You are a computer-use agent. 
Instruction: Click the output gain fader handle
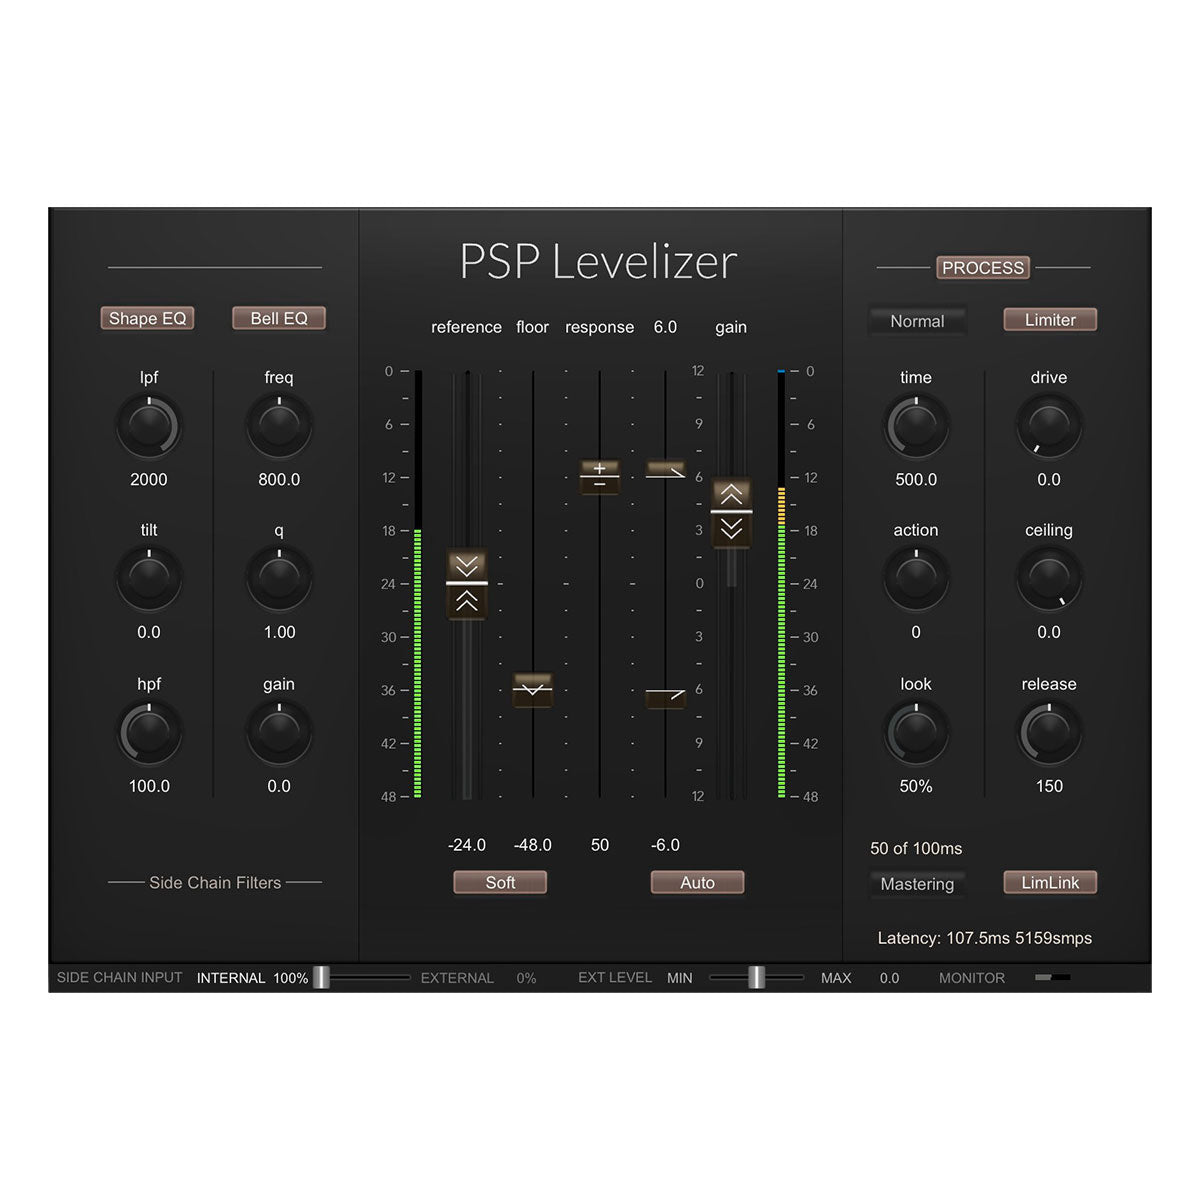tap(731, 512)
